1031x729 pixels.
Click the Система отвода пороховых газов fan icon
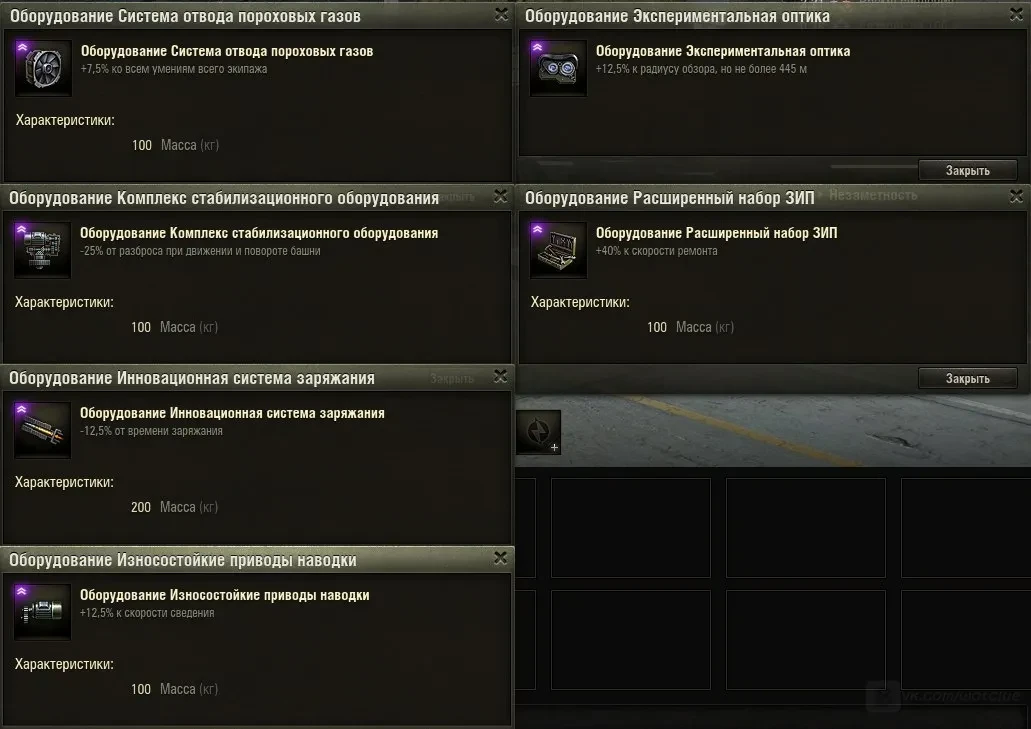43,68
